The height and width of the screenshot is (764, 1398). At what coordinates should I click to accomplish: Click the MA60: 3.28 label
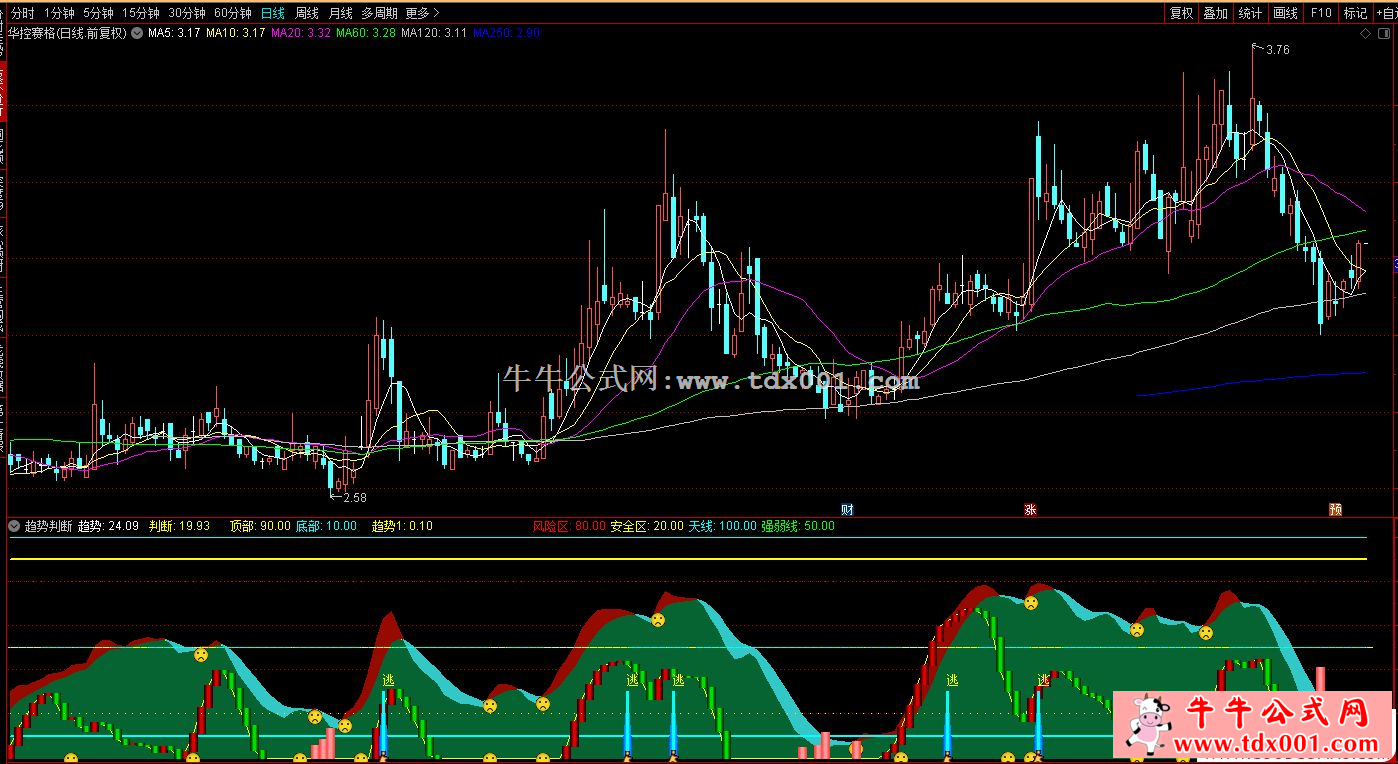coord(366,33)
